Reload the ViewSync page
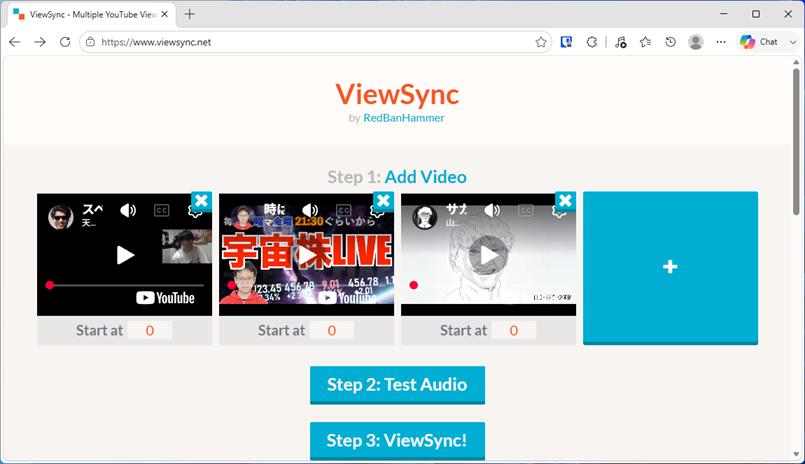Screen dimensions: 805x464 coord(65,42)
